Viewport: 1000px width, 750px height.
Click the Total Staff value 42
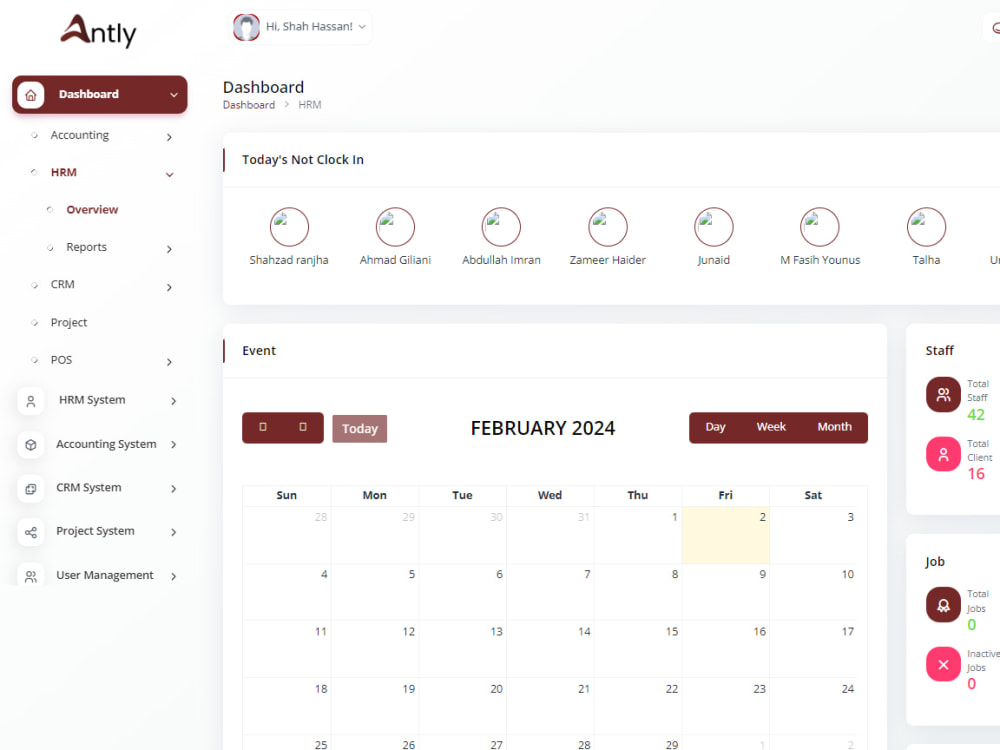click(976, 415)
